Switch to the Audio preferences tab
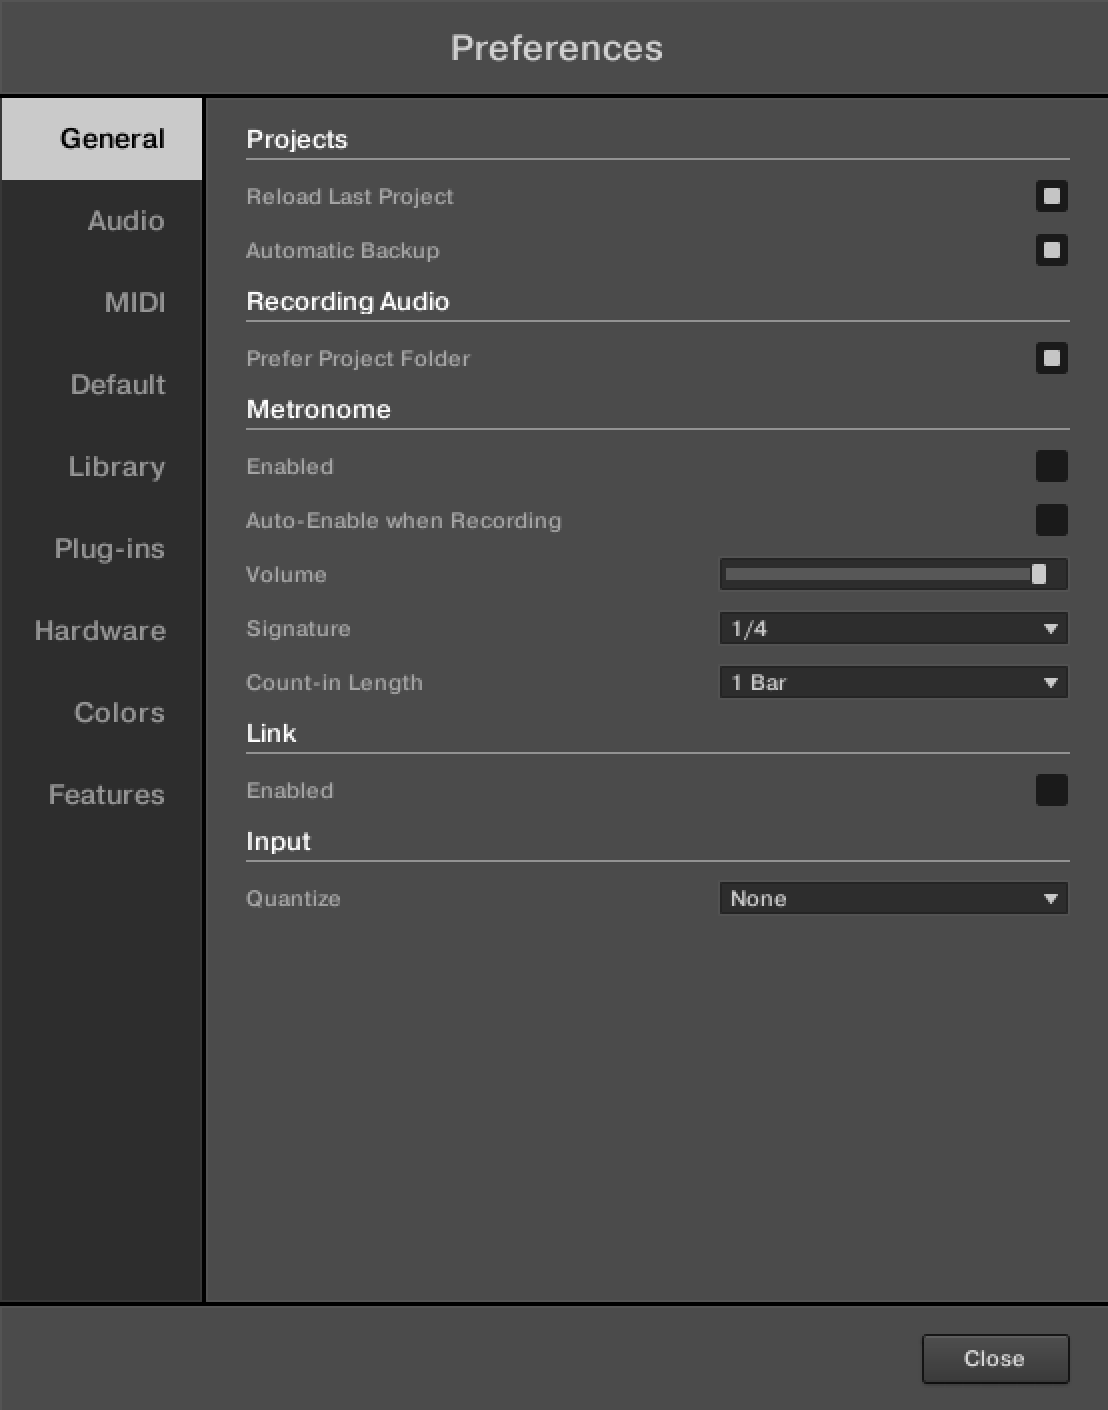This screenshot has height=1410, width=1108. click(125, 221)
